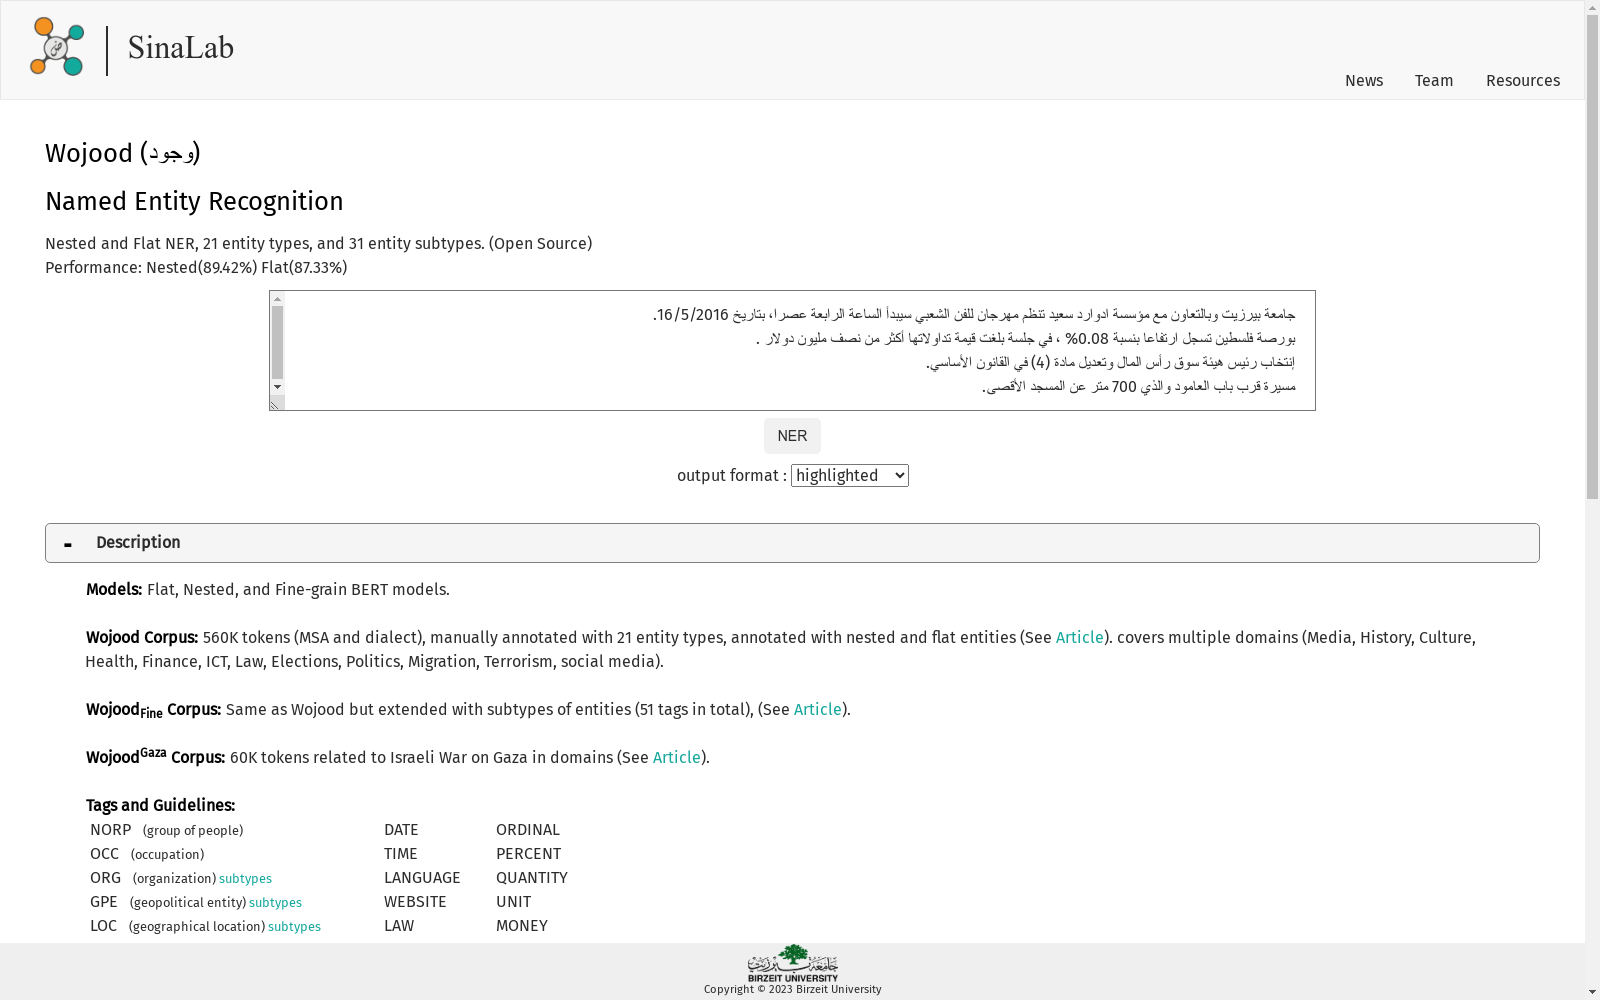Click the textarea scroll up arrow
Screen dimensions: 1600x1000
[x=277, y=299]
